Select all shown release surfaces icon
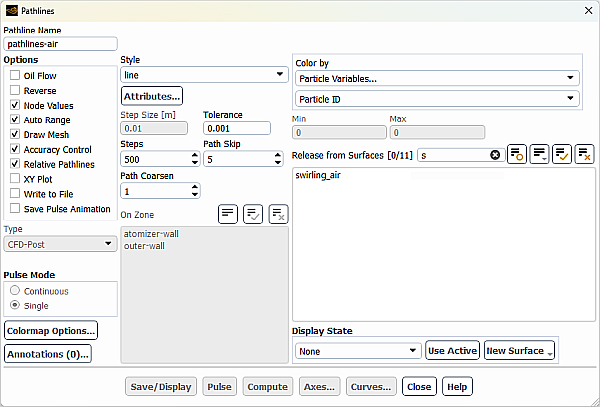The height and width of the screenshot is (407, 600). point(562,154)
